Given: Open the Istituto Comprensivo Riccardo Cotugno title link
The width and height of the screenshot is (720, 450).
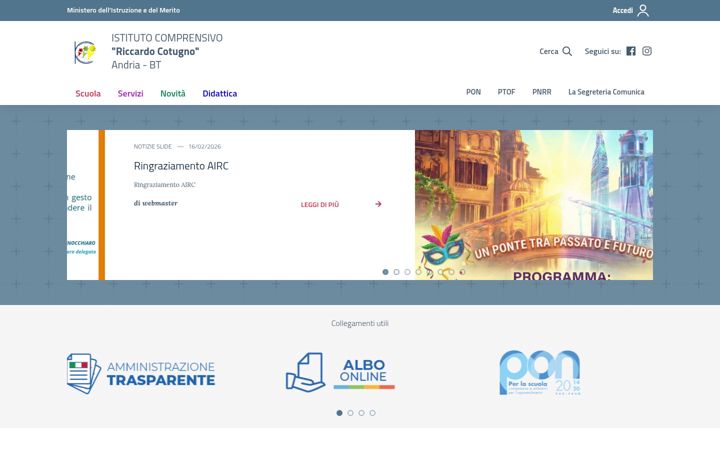Looking at the screenshot, I should pos(167,51).
